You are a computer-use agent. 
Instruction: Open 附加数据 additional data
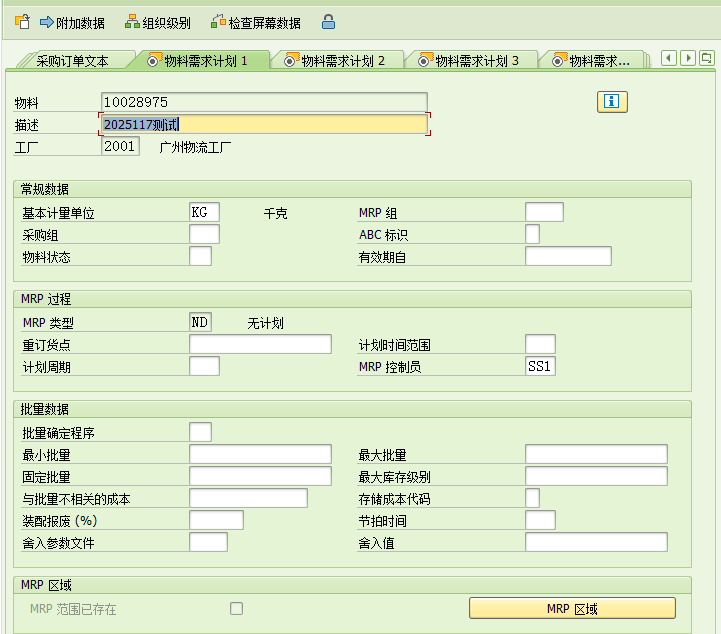click(72, 22)
